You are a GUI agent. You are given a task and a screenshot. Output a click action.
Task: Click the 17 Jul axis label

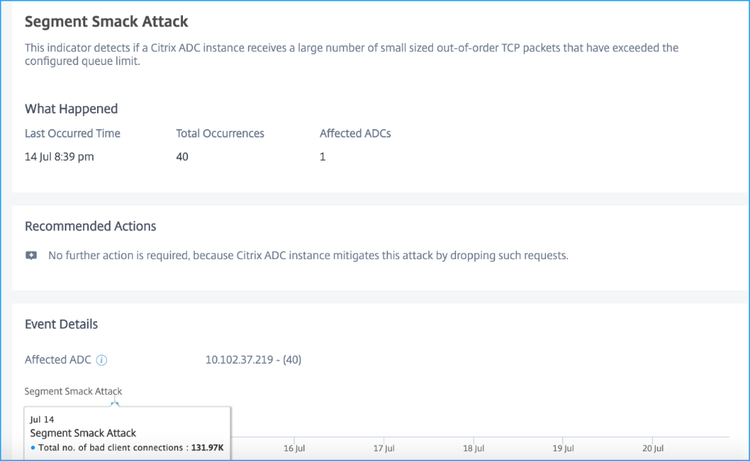click(384, 449)
